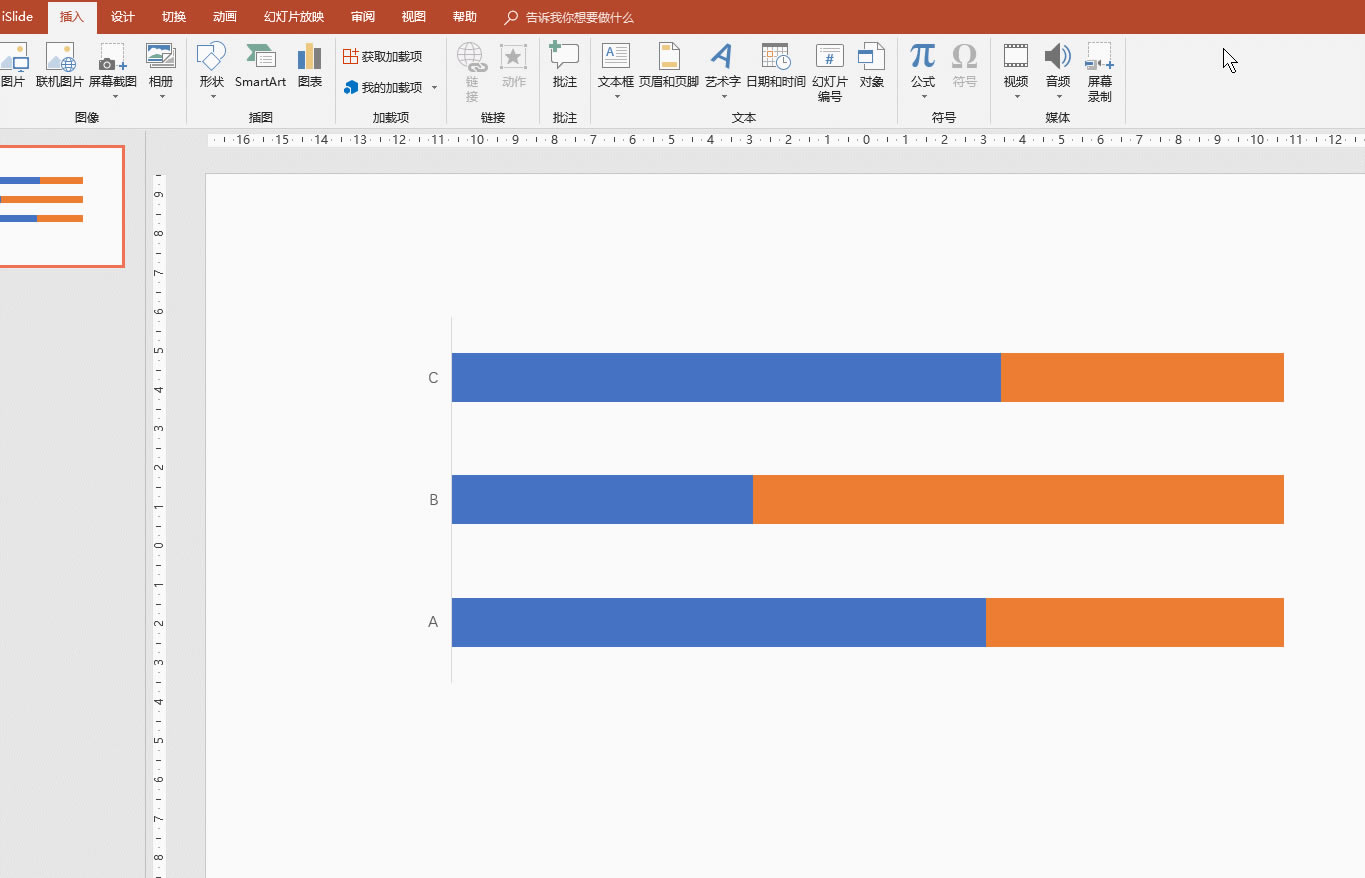Open the 幻灯片放映 tab
The image size is (1365, 878).
click(294, 17)
